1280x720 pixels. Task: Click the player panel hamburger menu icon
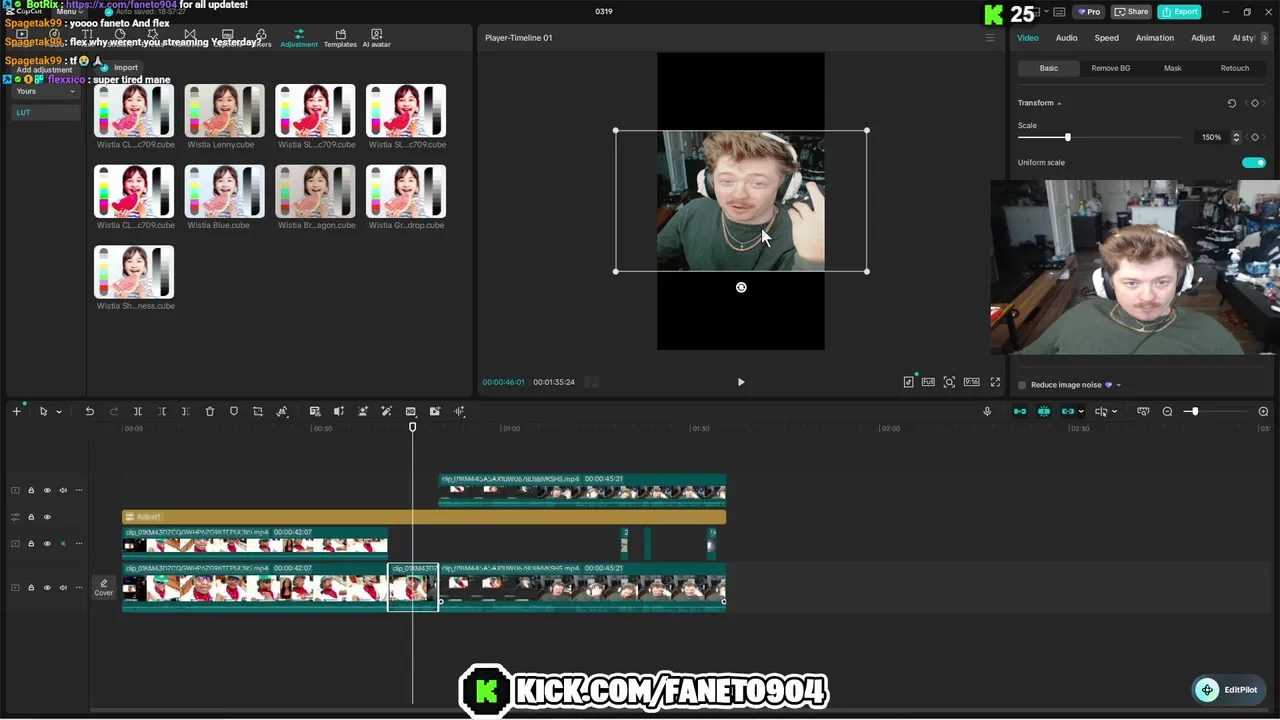(990, 38)
